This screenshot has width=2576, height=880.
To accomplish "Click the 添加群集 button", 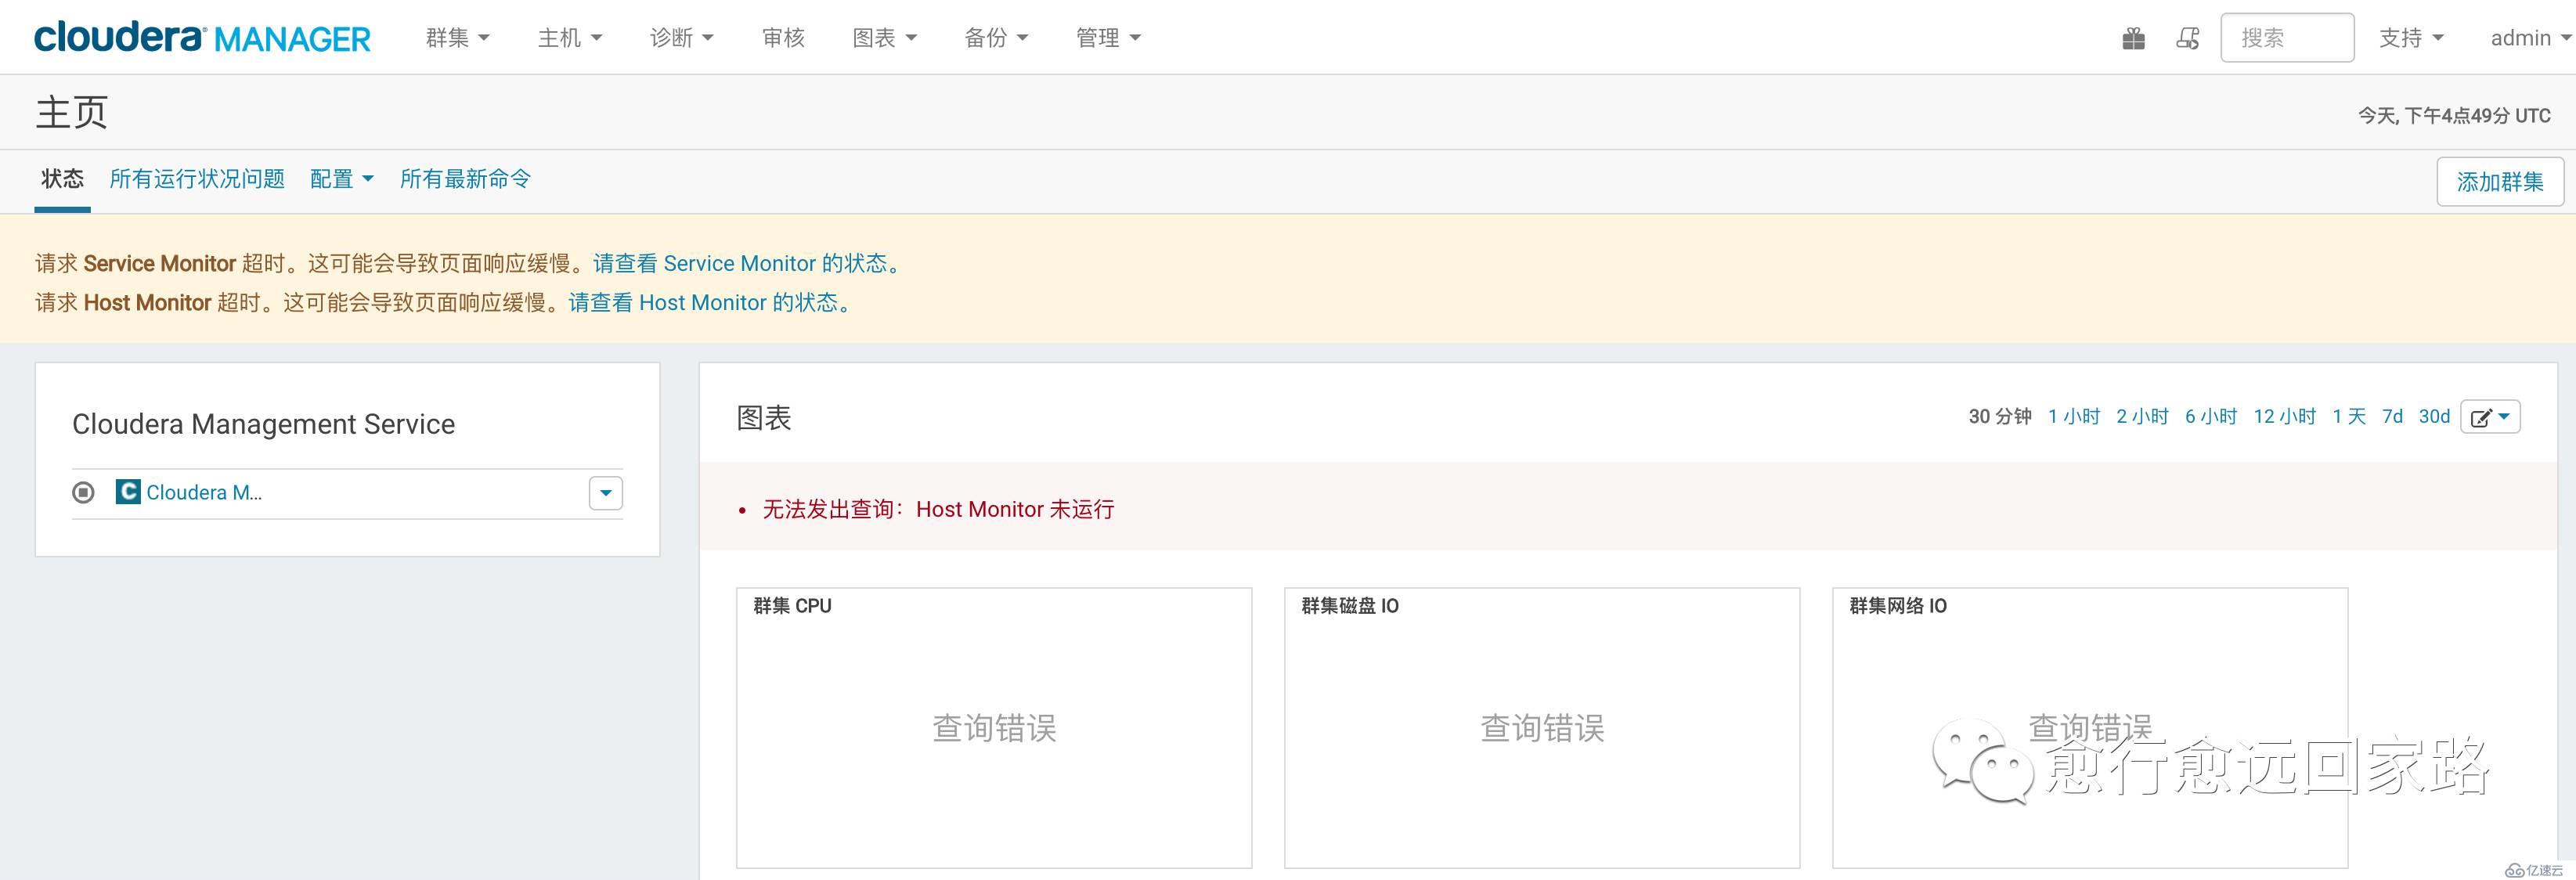I will pyautogui.click(x=2500, y=182).
